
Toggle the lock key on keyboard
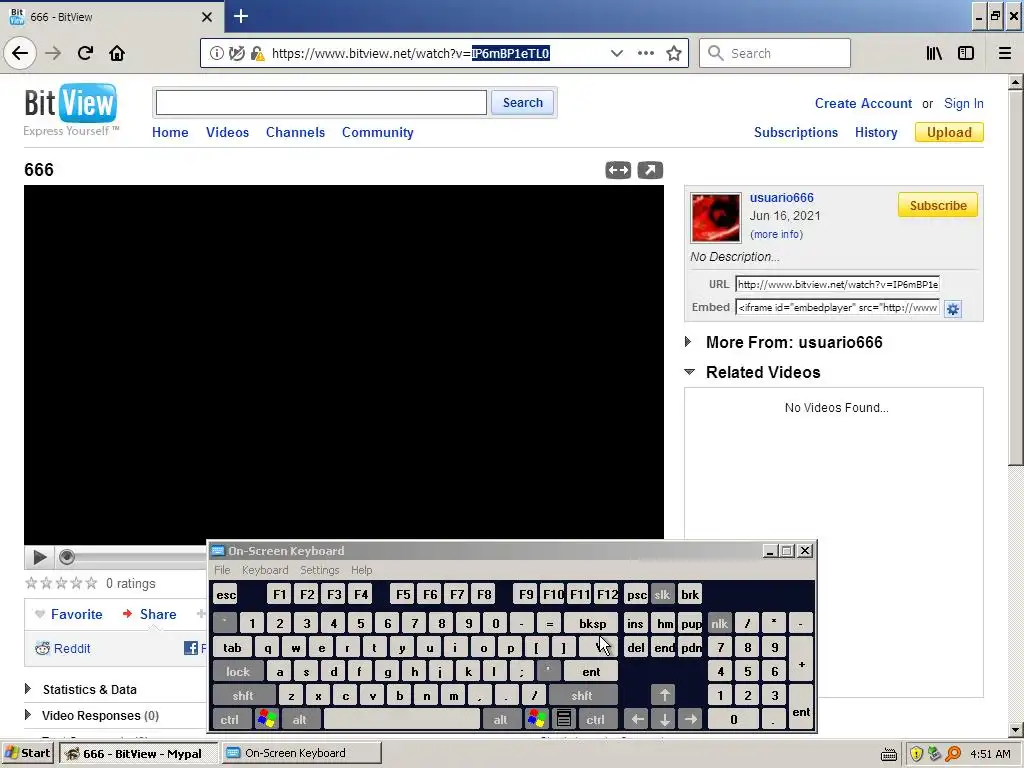point(238,671)
